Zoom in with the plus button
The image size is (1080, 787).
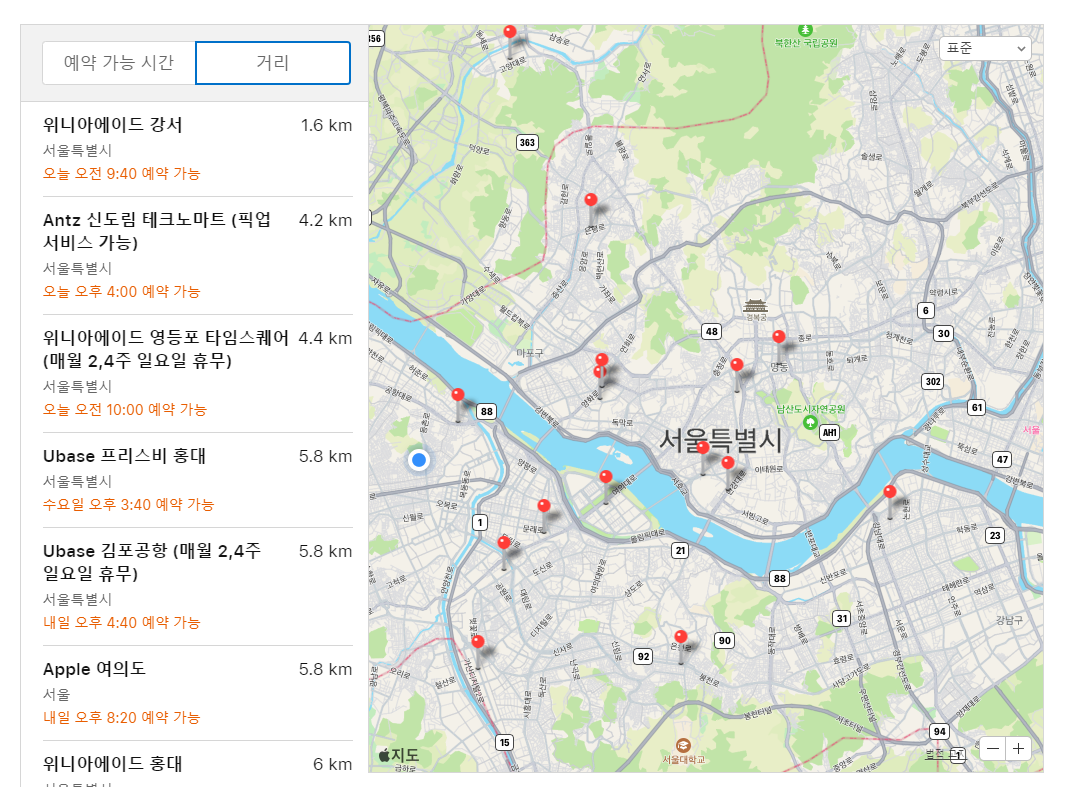1019,748
